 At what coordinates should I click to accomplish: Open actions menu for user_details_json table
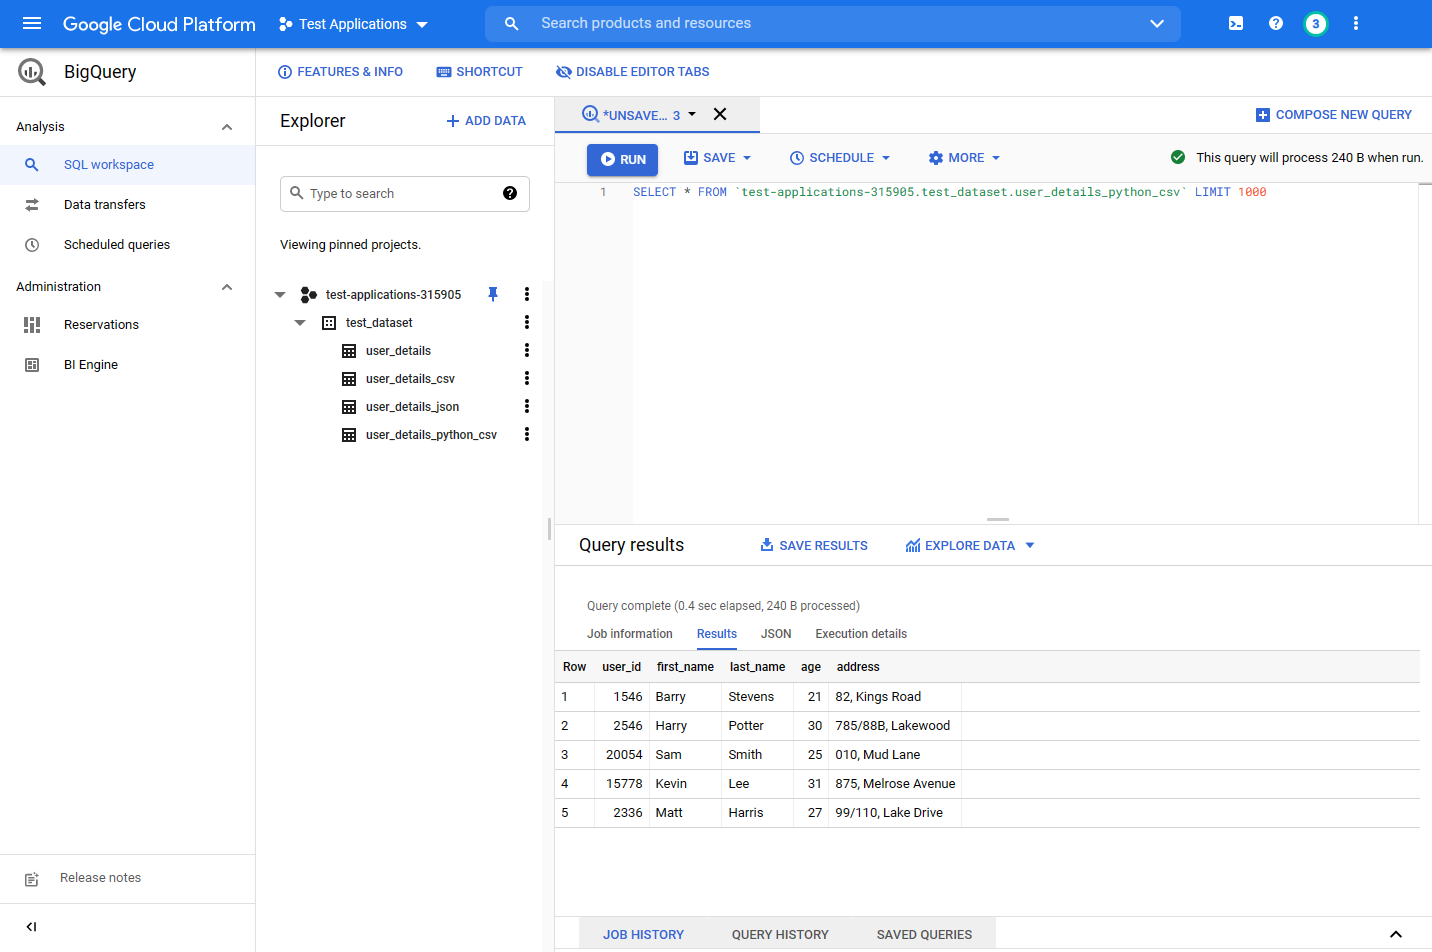527,407
